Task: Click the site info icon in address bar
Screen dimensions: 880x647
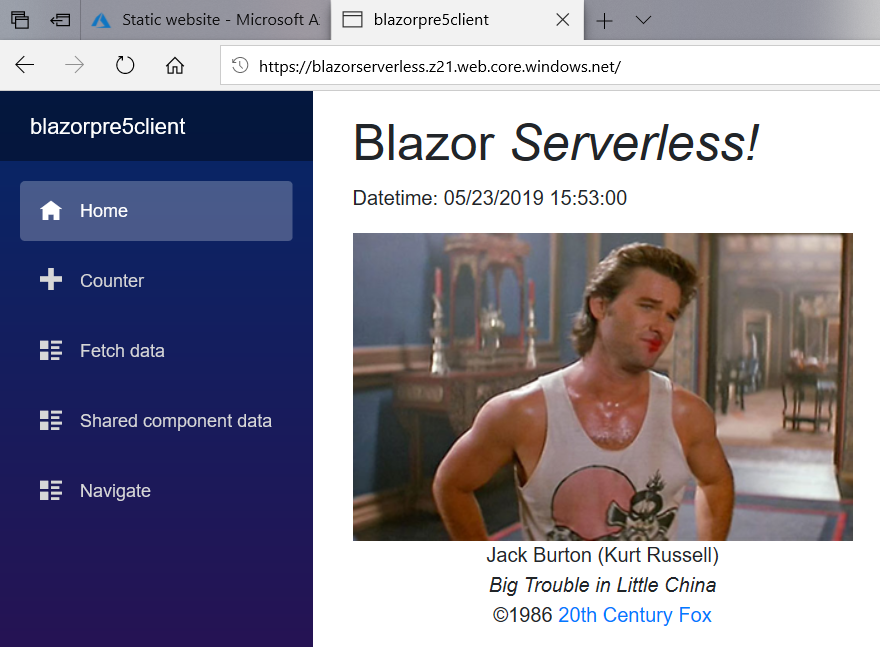Action: point(240,66)
